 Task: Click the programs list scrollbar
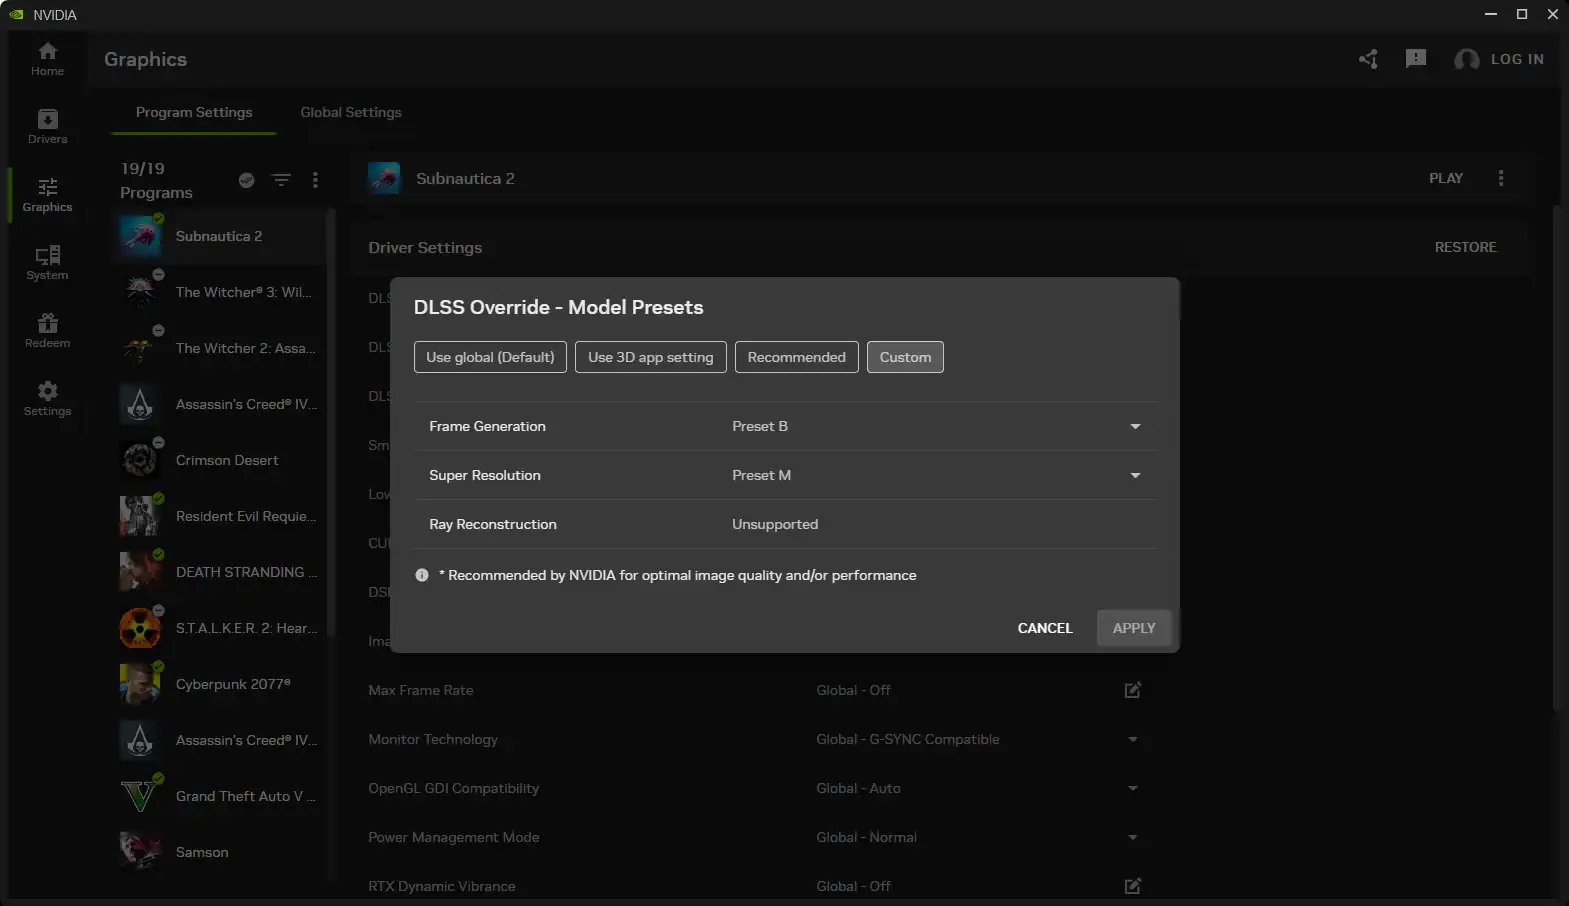[x=331, y=420]
